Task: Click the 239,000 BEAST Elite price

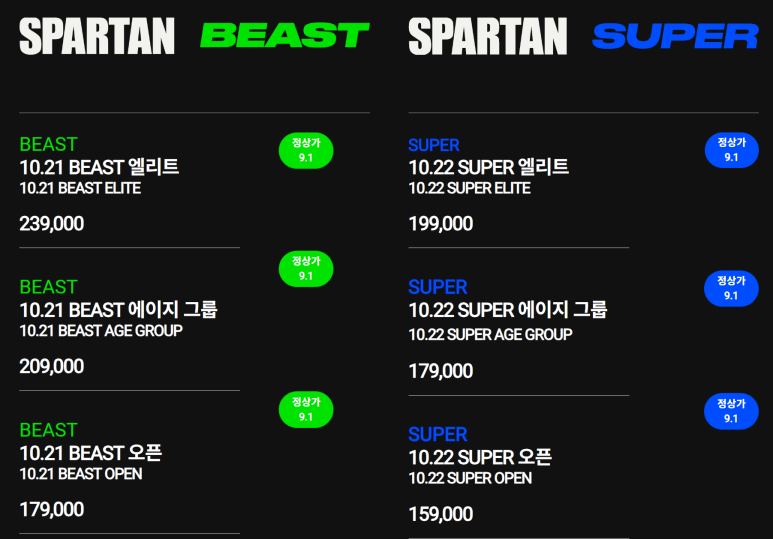Action: point(52,224)
